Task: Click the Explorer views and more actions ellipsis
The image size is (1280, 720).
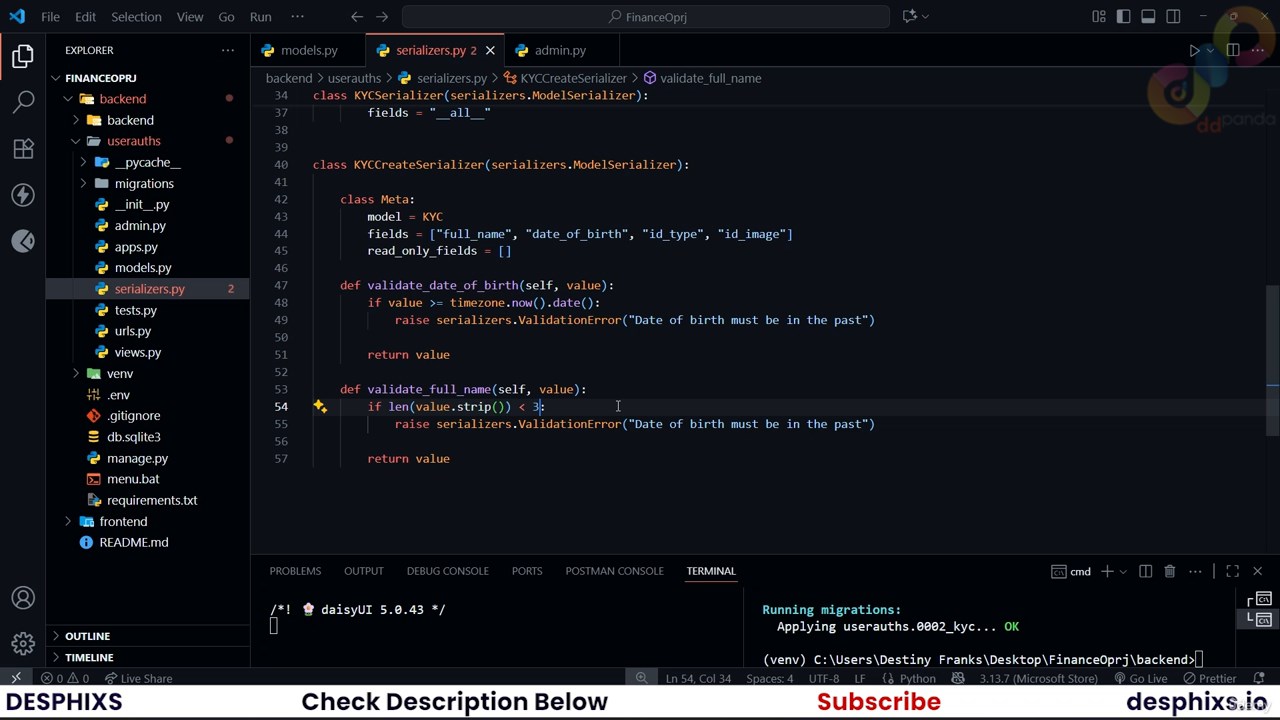Action: tap(228, 50)
